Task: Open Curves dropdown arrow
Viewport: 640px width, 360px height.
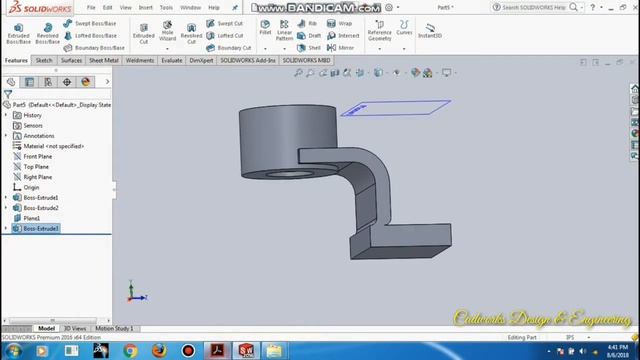Action: tap(404, 49)
